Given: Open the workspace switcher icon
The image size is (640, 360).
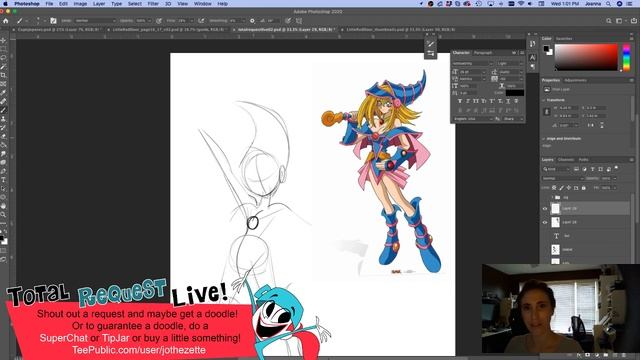Looking at the screenshot, I should pos(620,20).
